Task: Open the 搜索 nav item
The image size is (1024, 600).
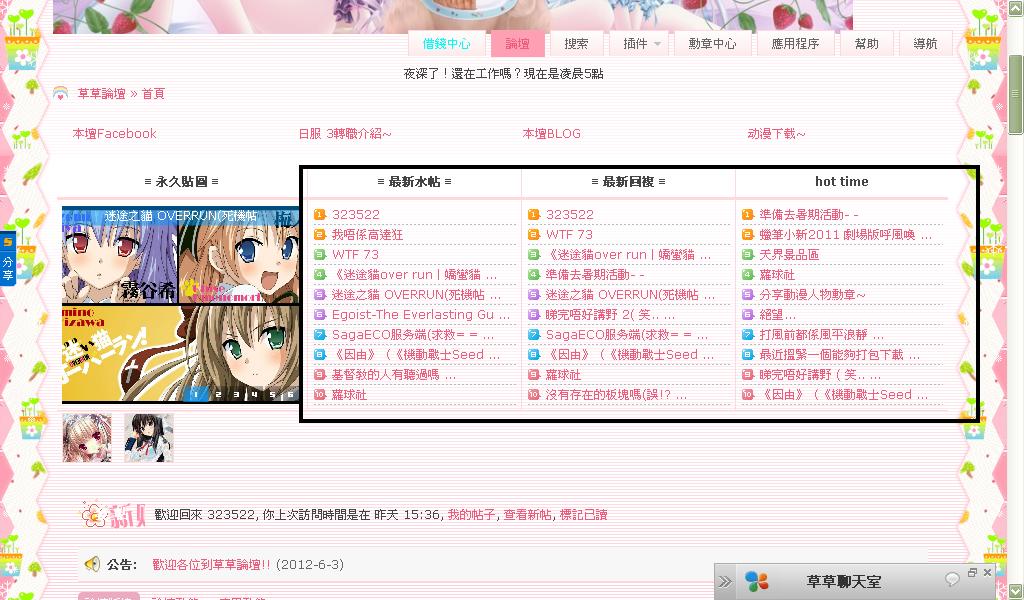Action: pos(576,44)
